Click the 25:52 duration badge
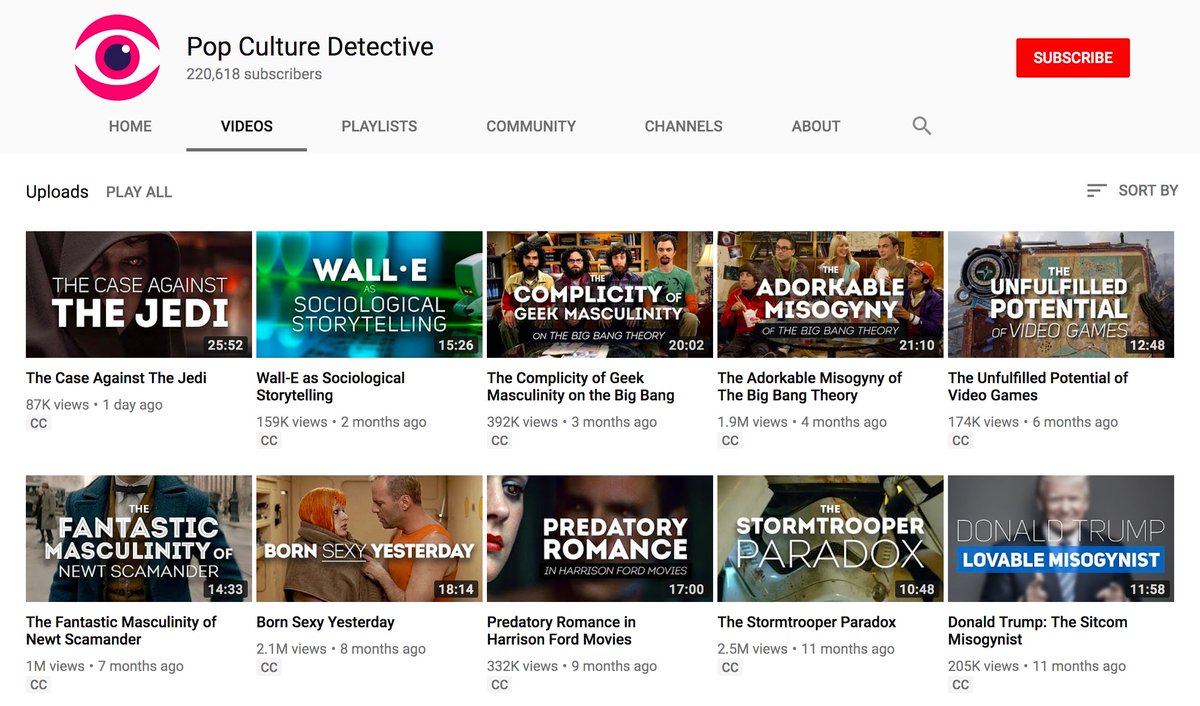Image resolution: width=1200 pixels, height=706 pixels. point(225,345)
